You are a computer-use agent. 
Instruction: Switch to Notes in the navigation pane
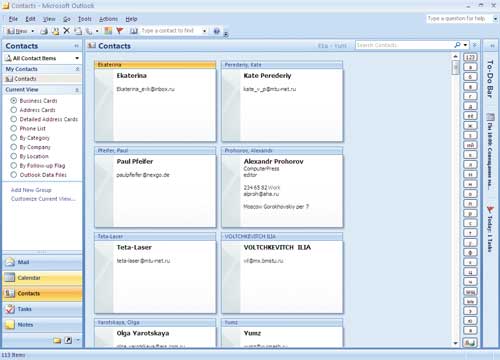click(x=42, y=324)
